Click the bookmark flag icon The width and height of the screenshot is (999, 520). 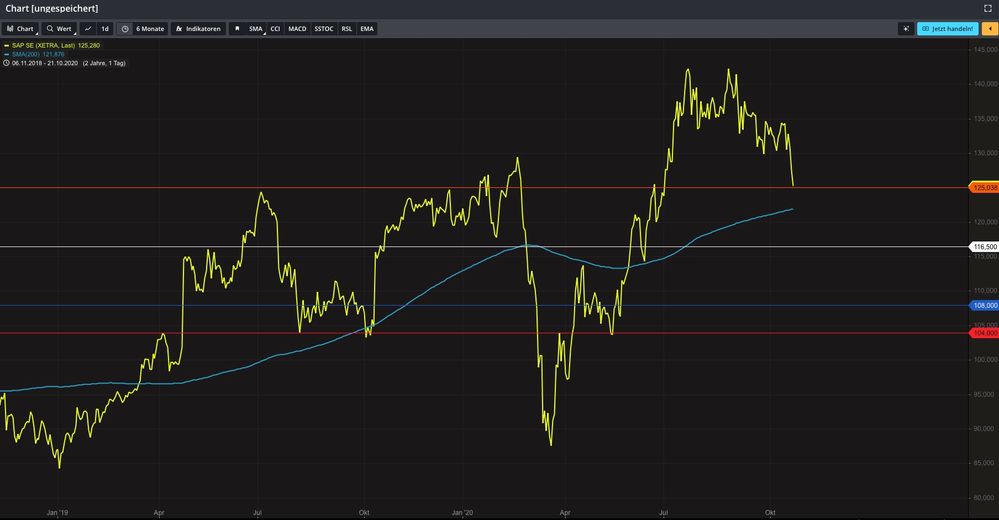point(237,29)
